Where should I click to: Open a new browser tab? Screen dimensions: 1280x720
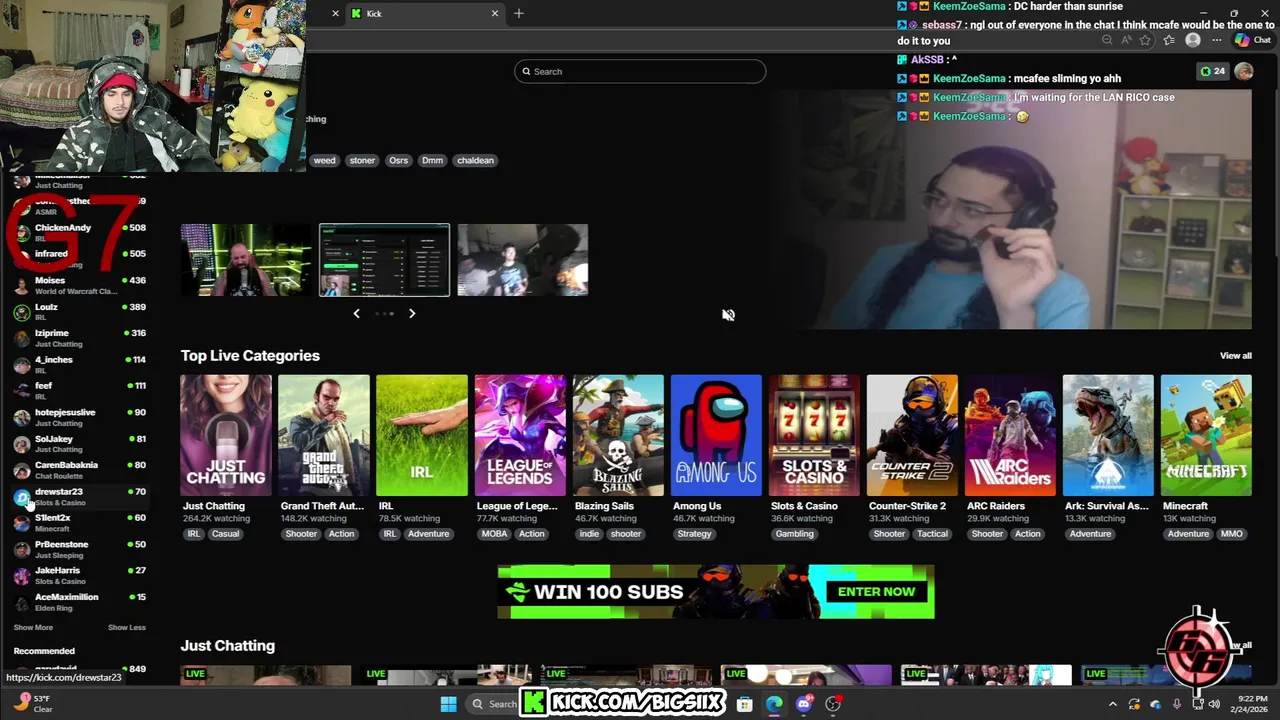[518, 13]
